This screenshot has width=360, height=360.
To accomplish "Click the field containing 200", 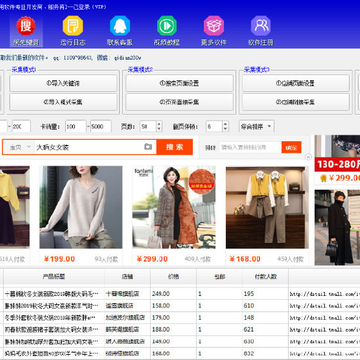I will [21, 127].
